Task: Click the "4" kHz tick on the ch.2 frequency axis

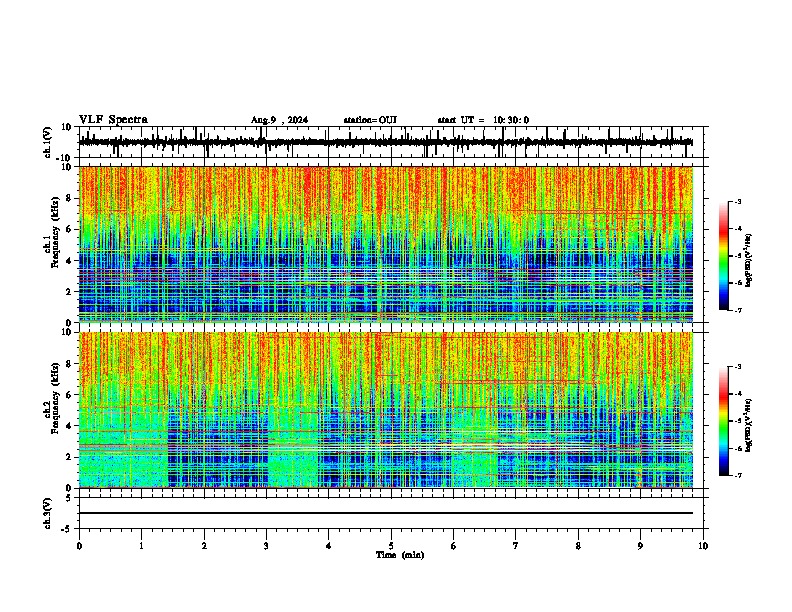Action: [69, 426]
